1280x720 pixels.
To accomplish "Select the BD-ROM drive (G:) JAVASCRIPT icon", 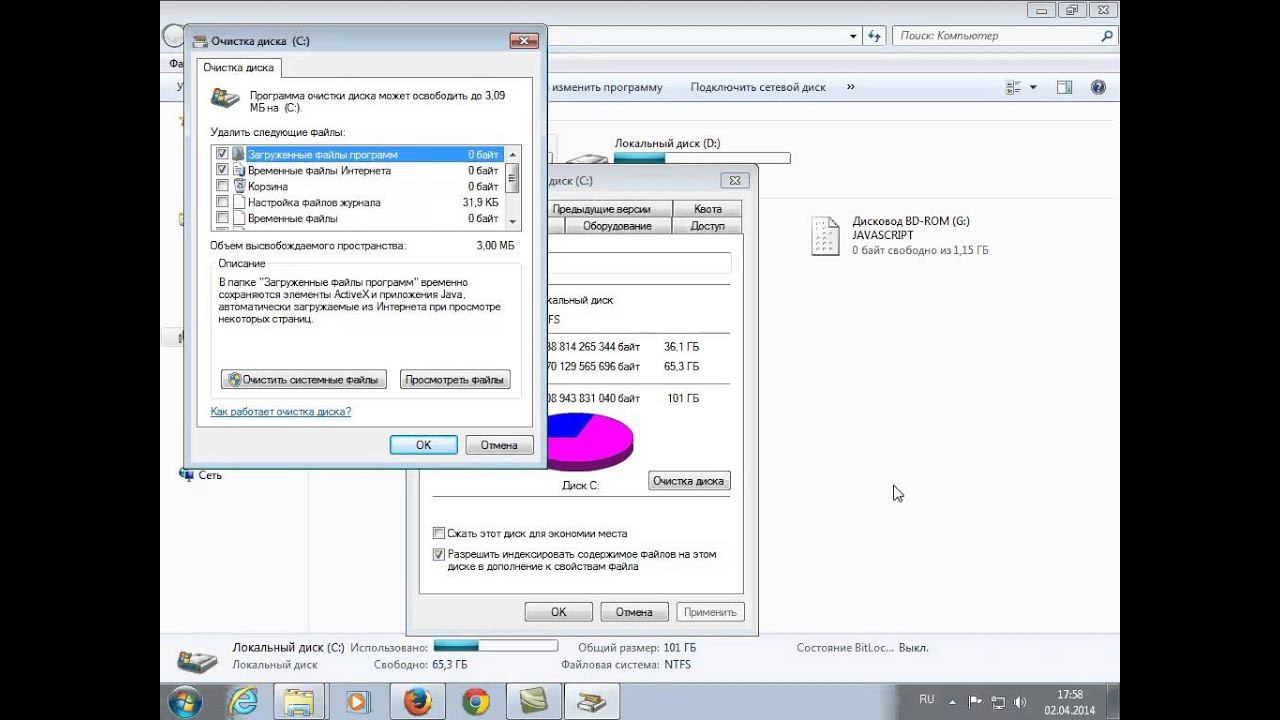I will pos(825,236).
